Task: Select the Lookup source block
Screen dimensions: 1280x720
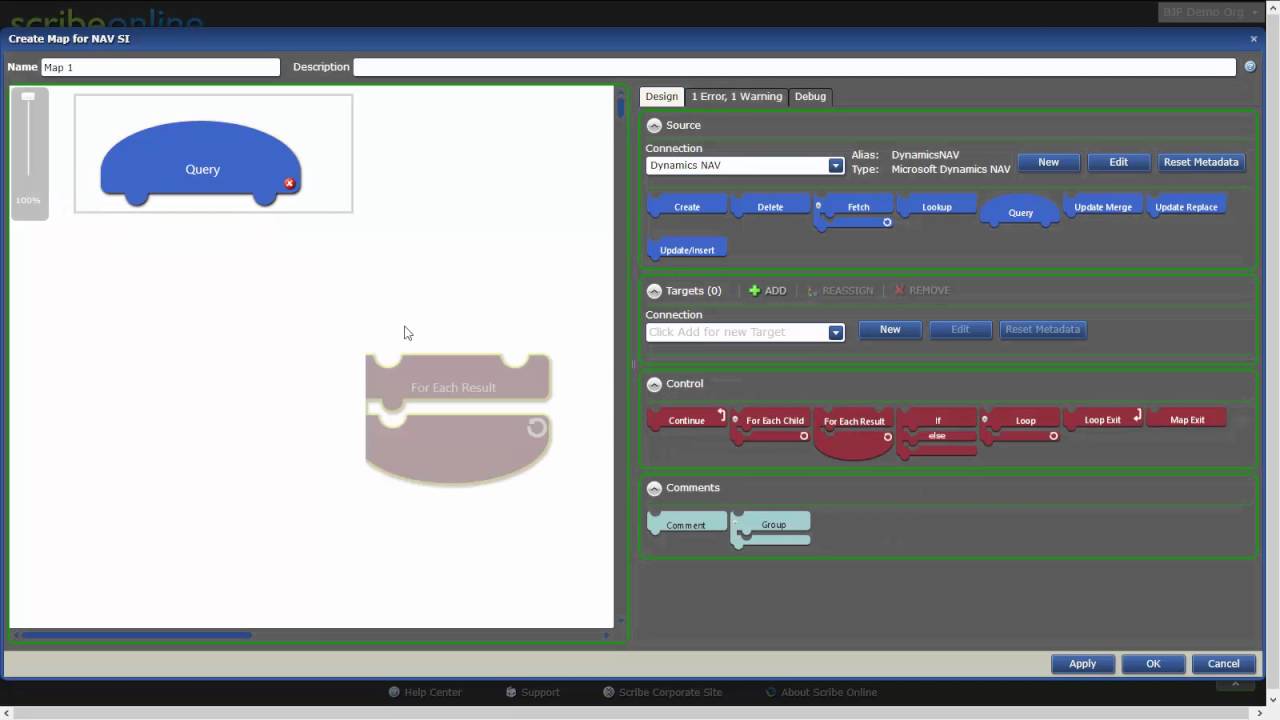Action: [x=937, y=207]
